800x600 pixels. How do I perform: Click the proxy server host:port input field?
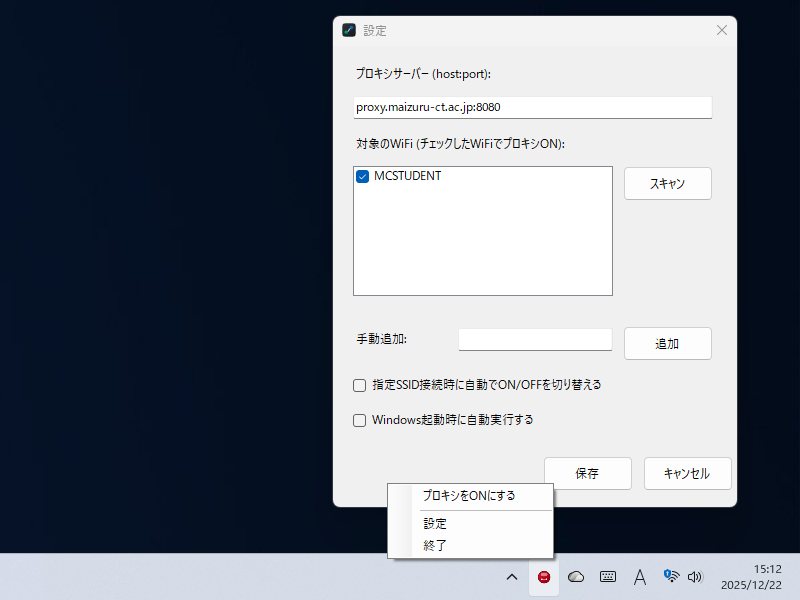tap(532, 107)
